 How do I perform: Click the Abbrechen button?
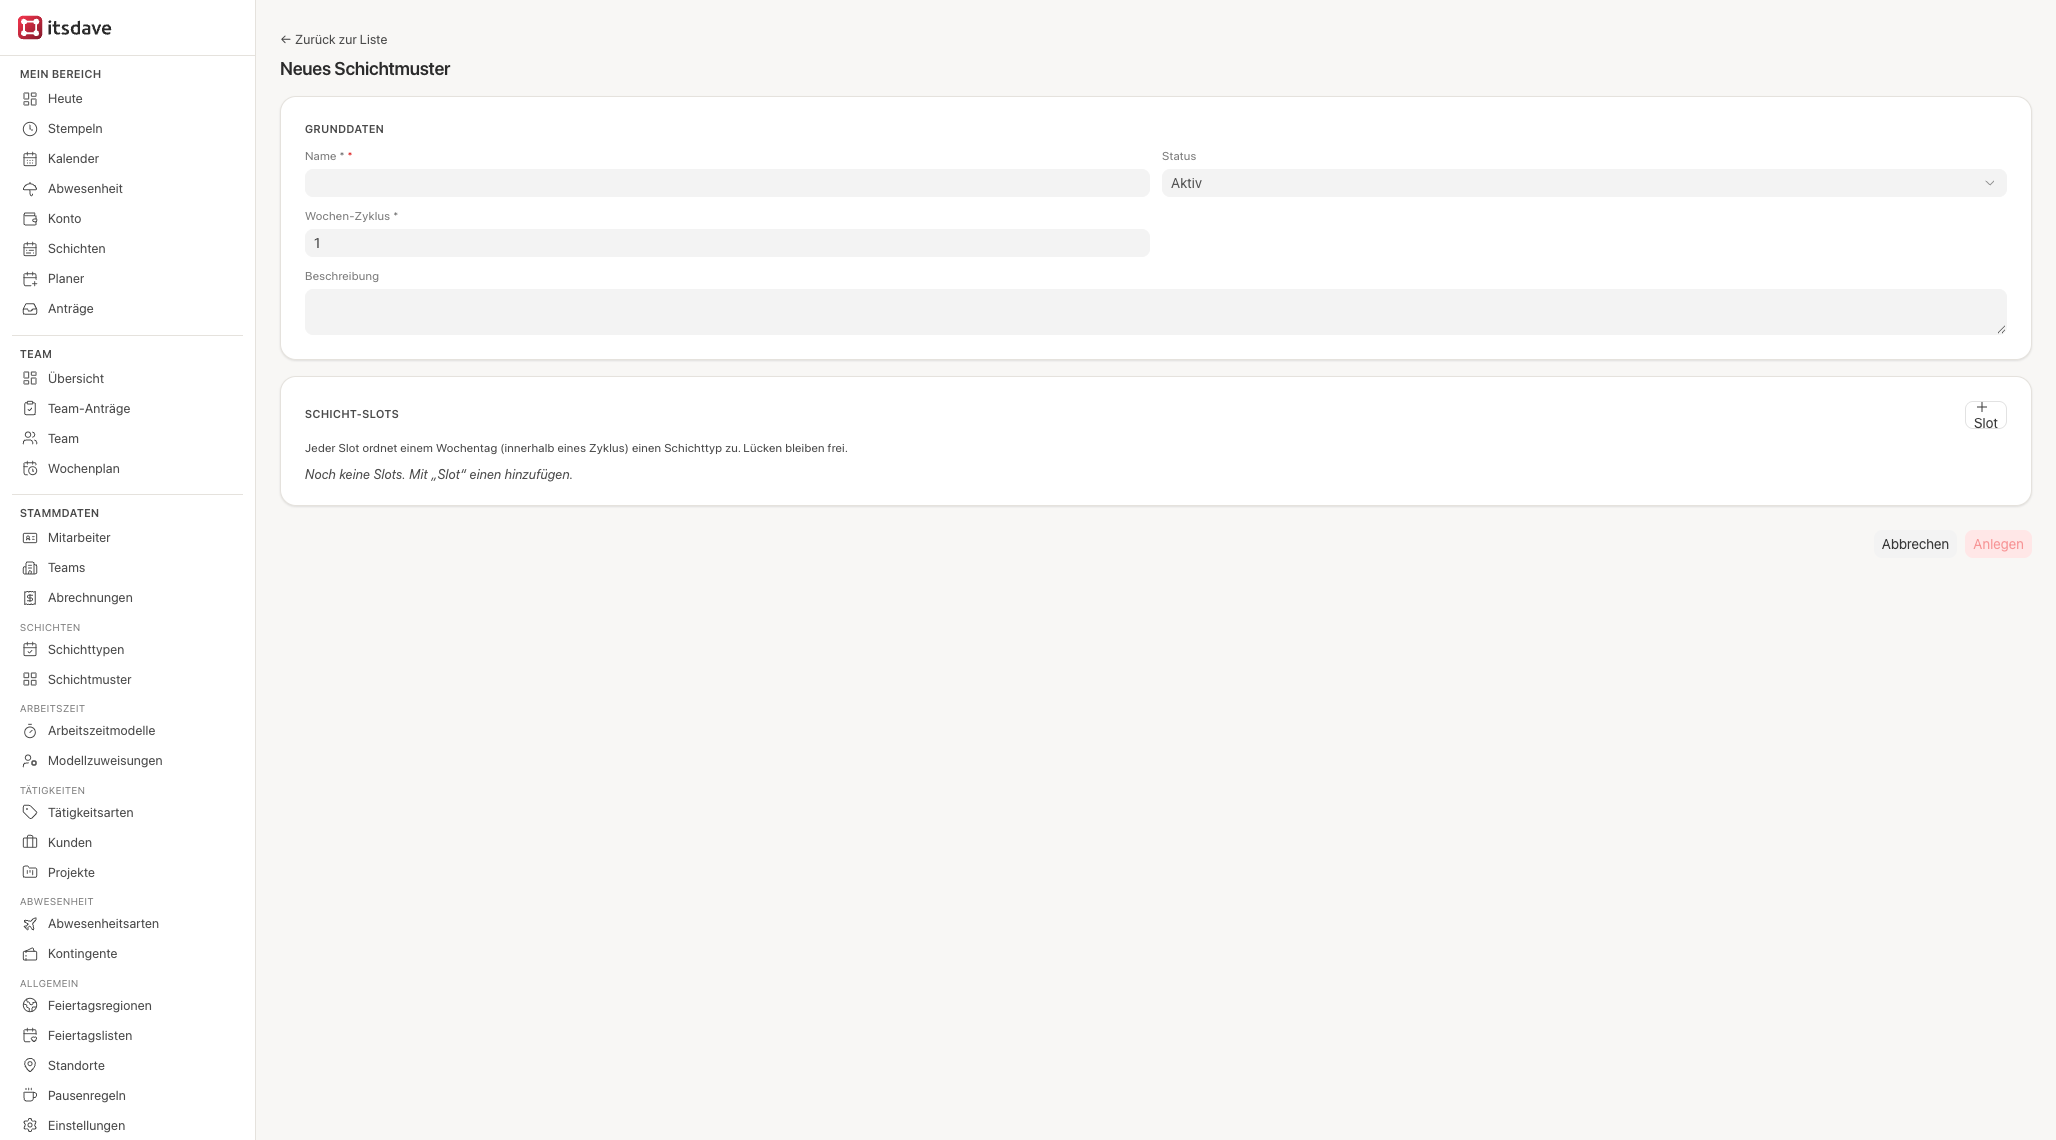click(1915, 544)
